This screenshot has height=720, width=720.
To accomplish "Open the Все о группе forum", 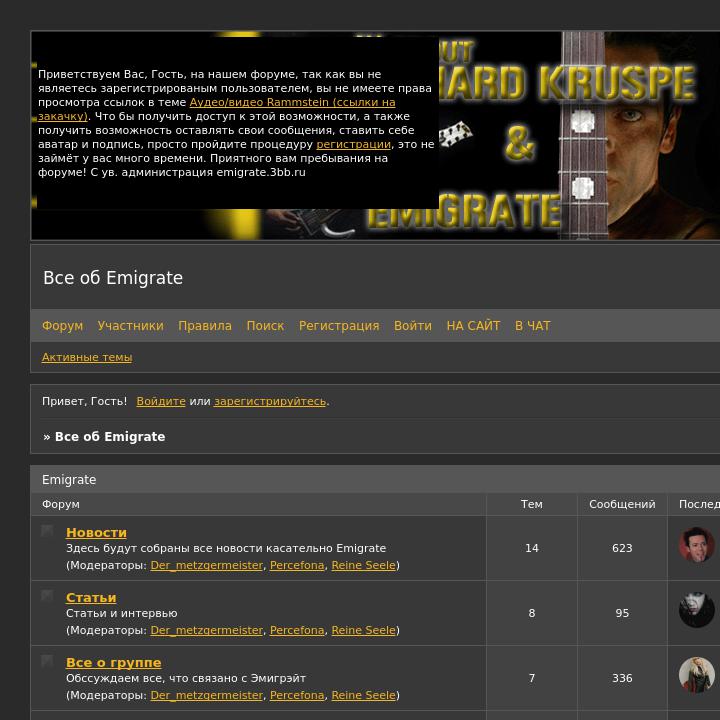I will pos(113,663).
